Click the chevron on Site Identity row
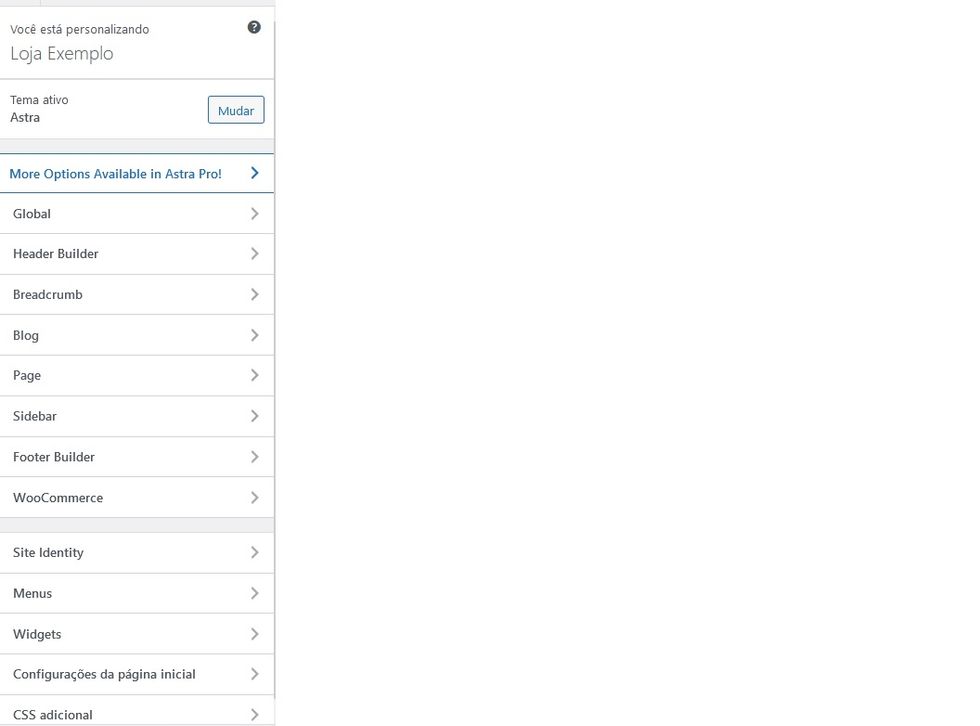Image resolution: width=980 pixels, height=726 pixels. pyautogui.click(x=254, y=552)
